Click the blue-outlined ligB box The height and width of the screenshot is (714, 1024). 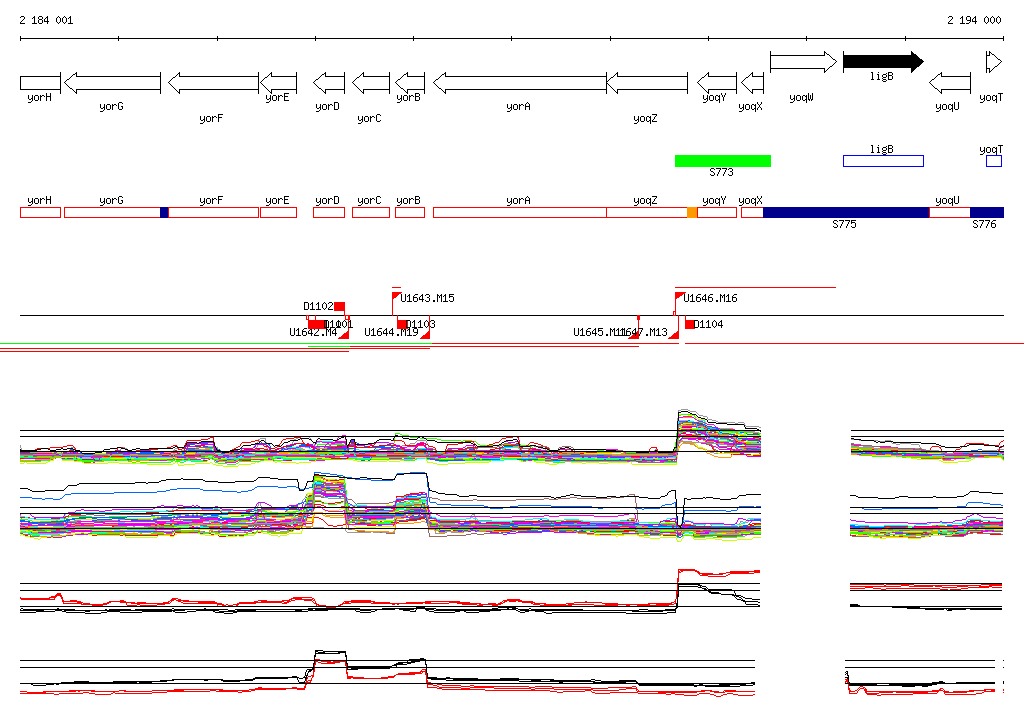point(883,161)
